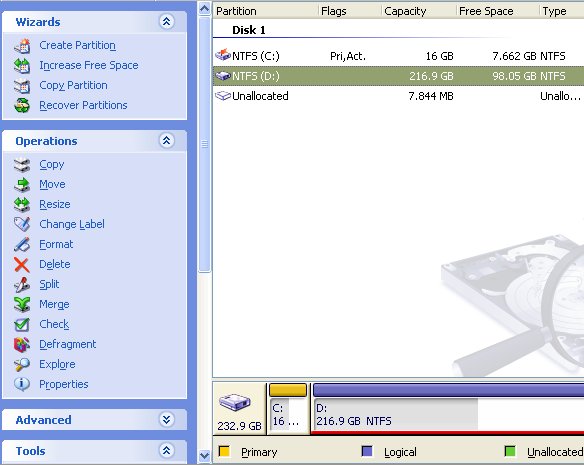This screenshot has width=584, height=465.
Task: Click the Format operation icon
Action: pos(22,245)
